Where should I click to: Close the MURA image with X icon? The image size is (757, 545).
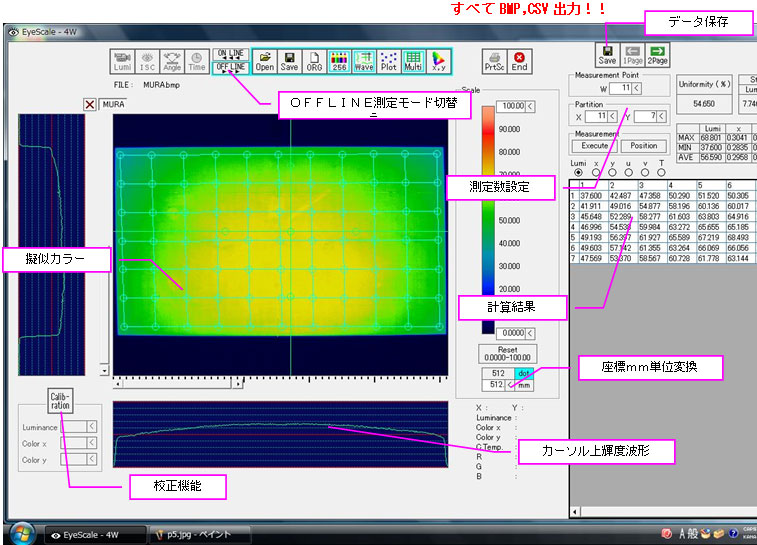(x=90, y=104)
